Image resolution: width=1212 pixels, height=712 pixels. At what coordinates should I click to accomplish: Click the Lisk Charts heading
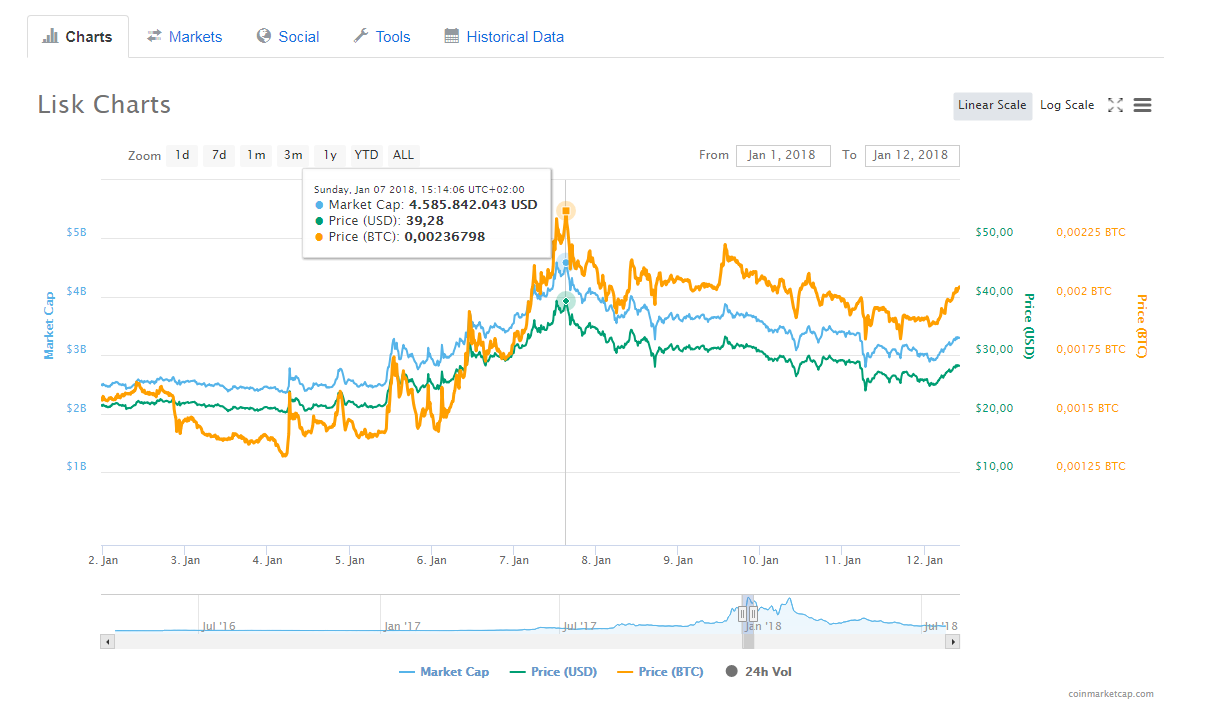coord(104,105)
